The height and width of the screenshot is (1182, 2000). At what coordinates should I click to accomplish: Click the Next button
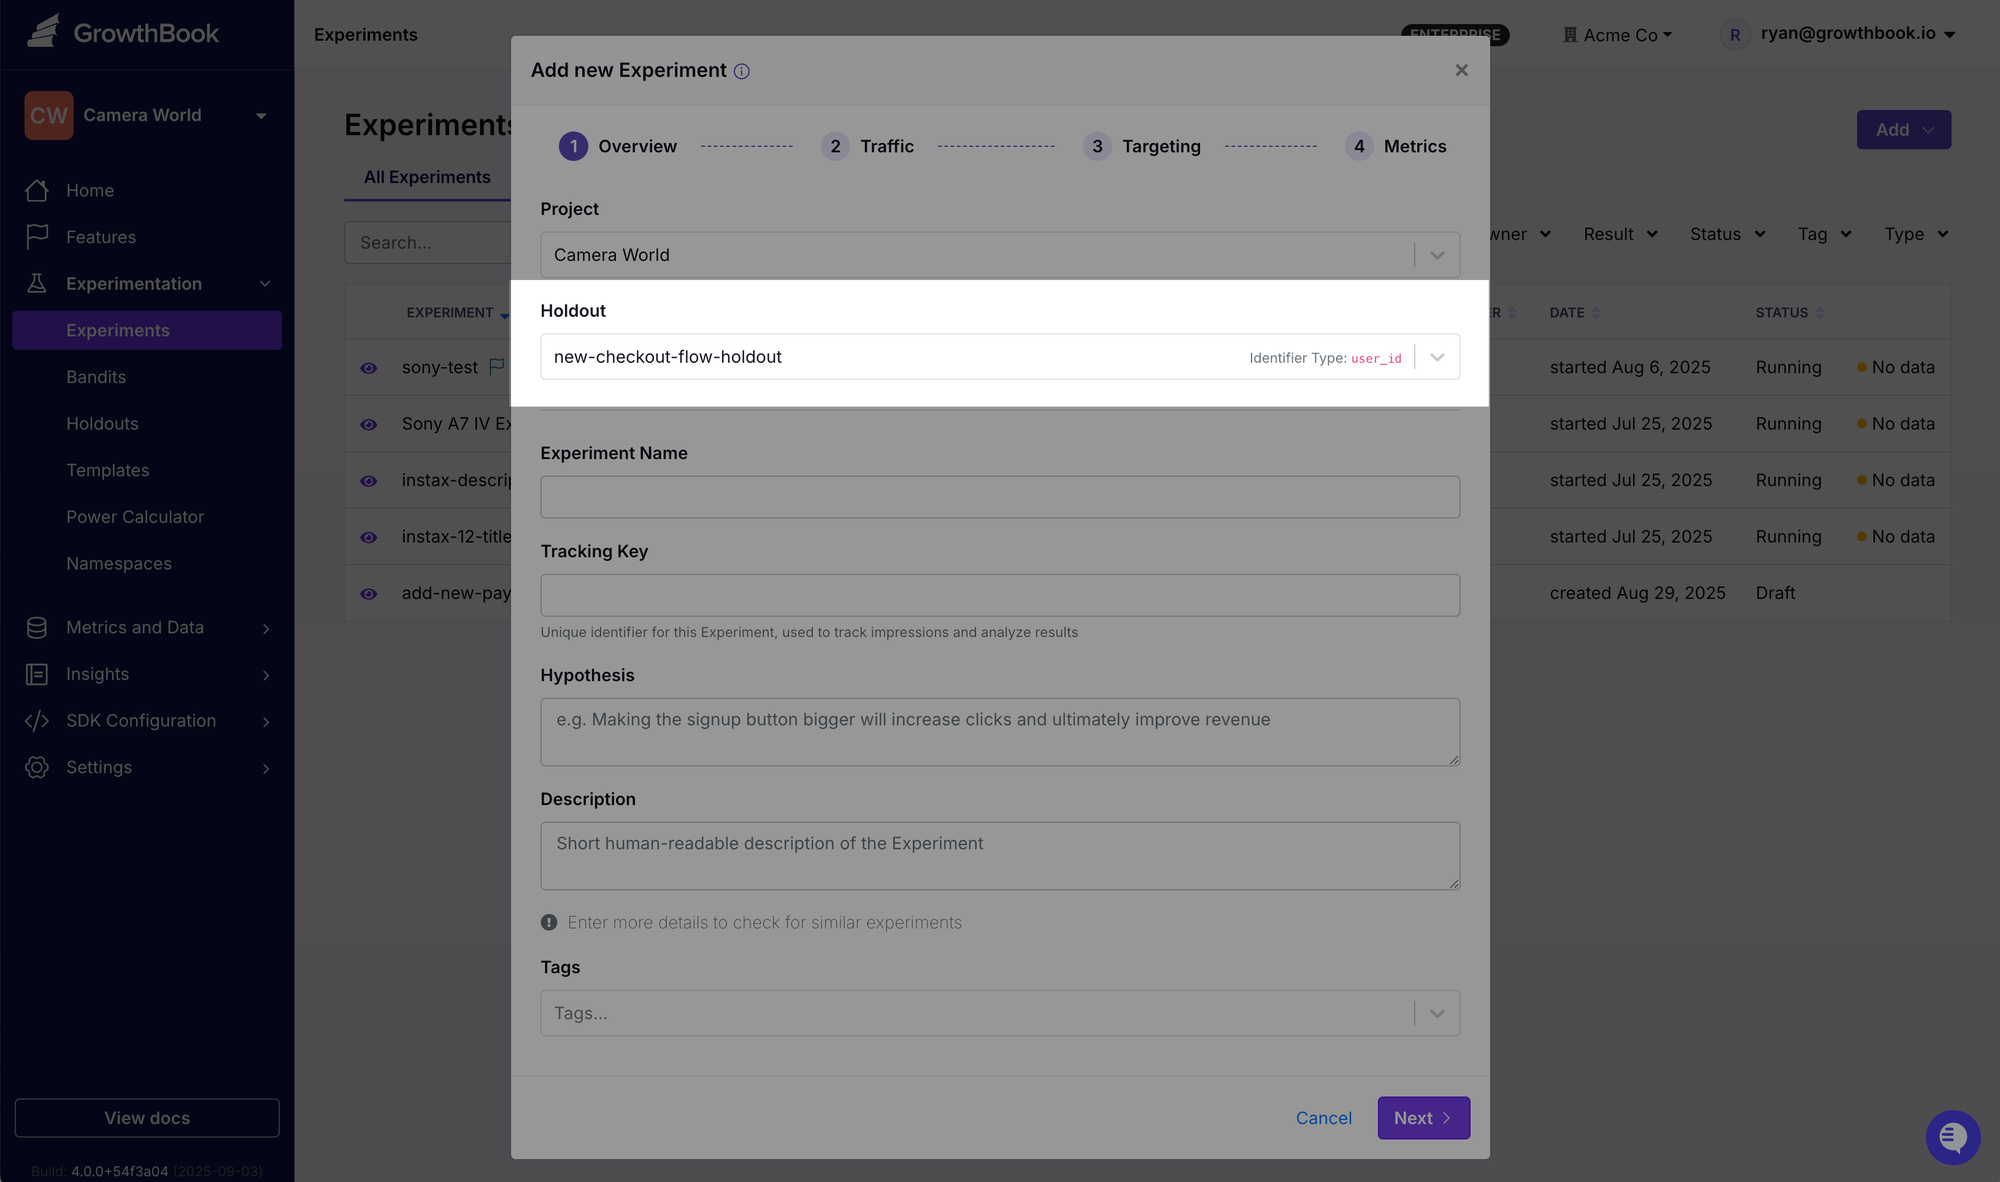tap(1423, 1117)
